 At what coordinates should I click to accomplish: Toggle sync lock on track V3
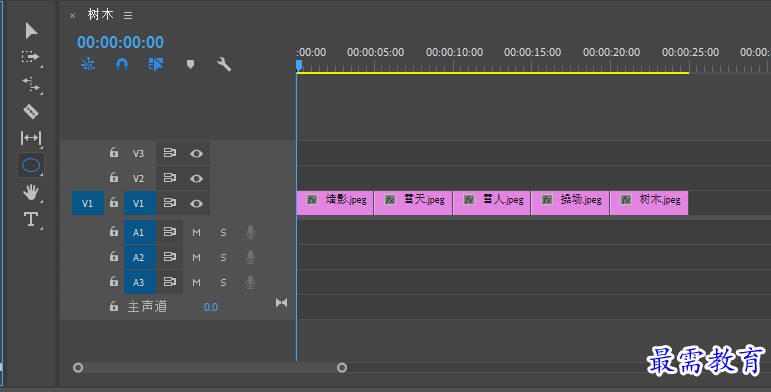(x=170, y=153)
